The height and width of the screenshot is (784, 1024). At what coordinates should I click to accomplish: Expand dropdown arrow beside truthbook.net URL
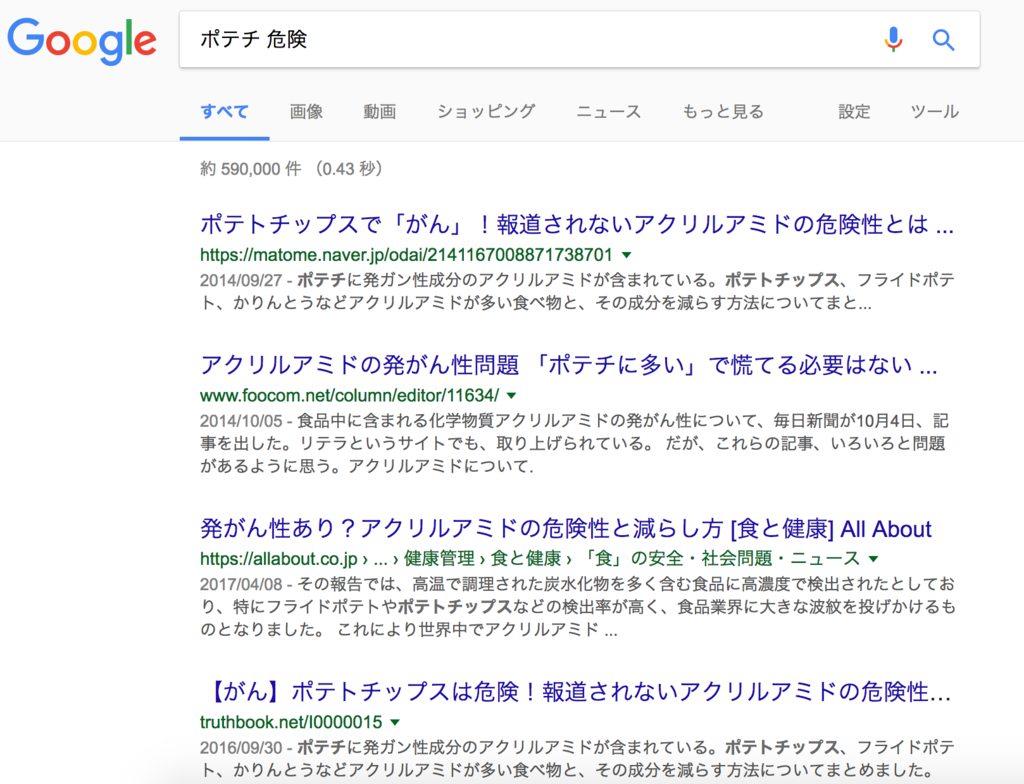pyautogui.click(x=394, y=722)
